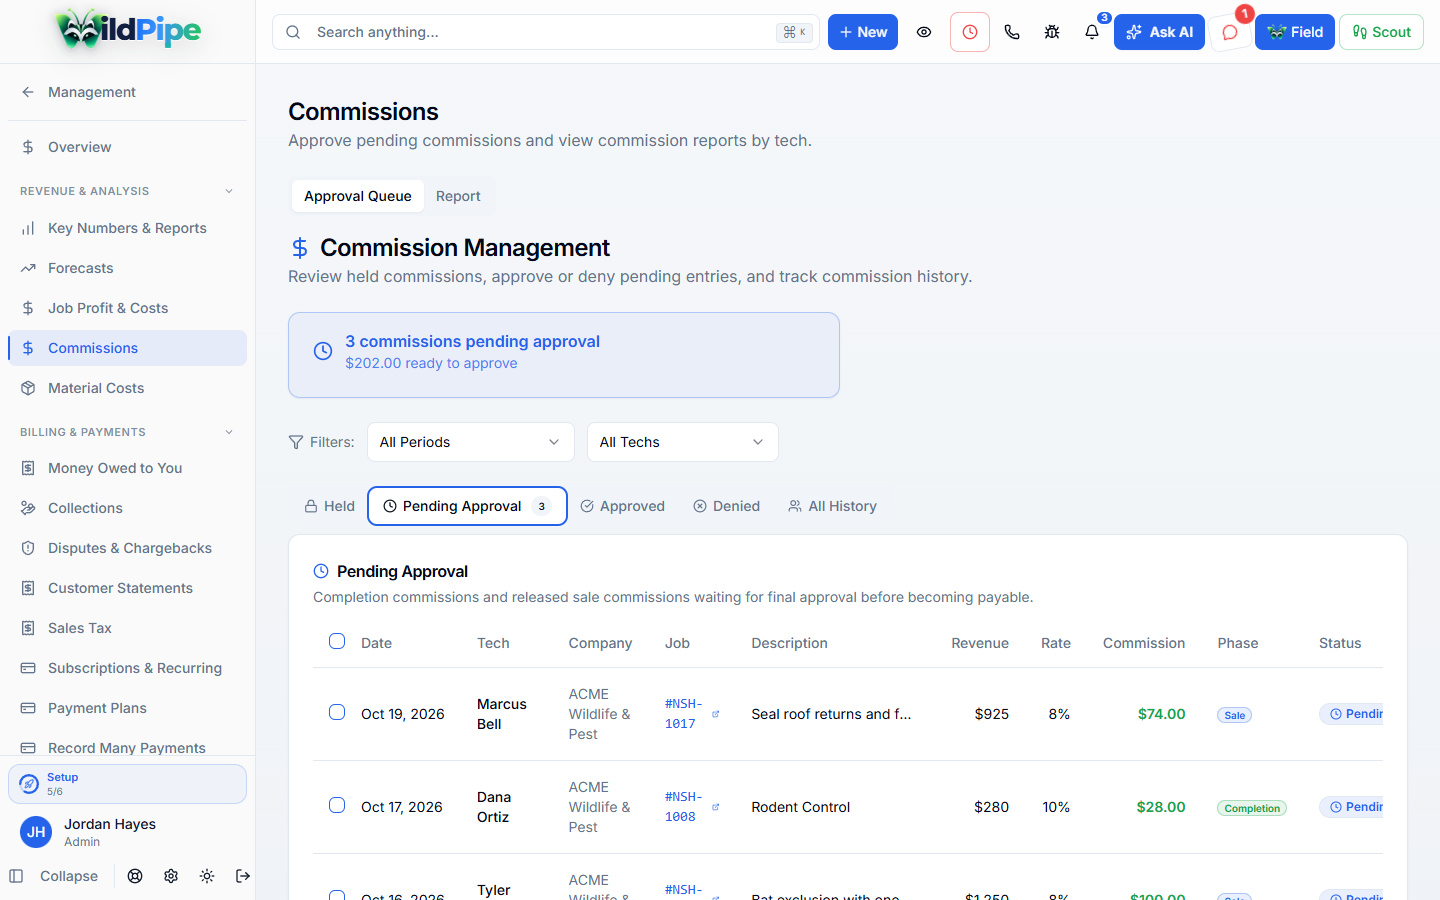Open Ask AI assistant
1440x900 pixels.
[1159, 32]
